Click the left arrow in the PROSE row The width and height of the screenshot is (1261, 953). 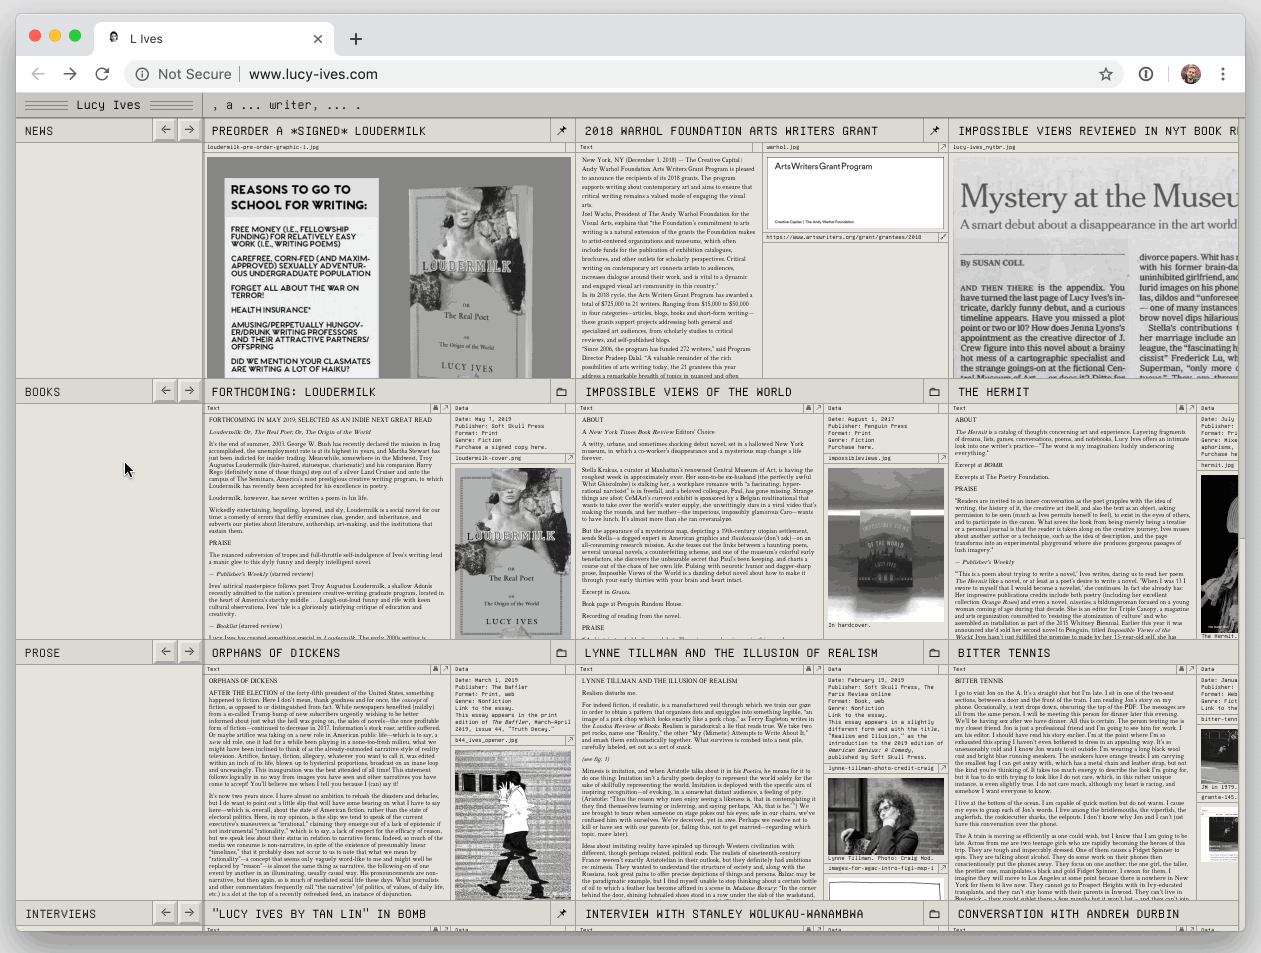coord(166,652)
